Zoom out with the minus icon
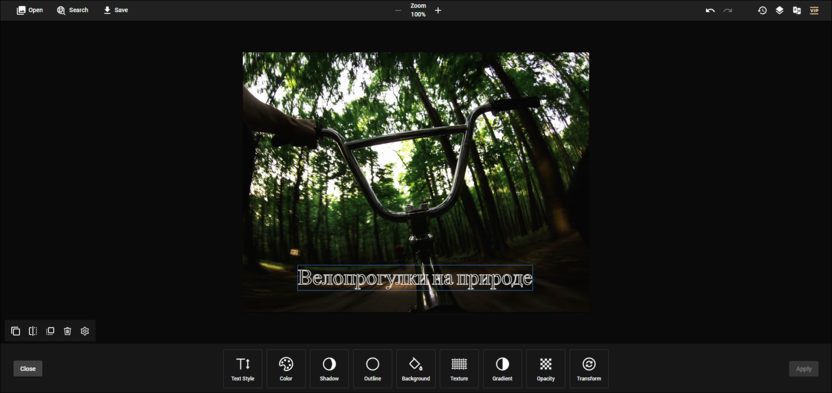This screenshot has height=393, width=832. click(398, 11)
